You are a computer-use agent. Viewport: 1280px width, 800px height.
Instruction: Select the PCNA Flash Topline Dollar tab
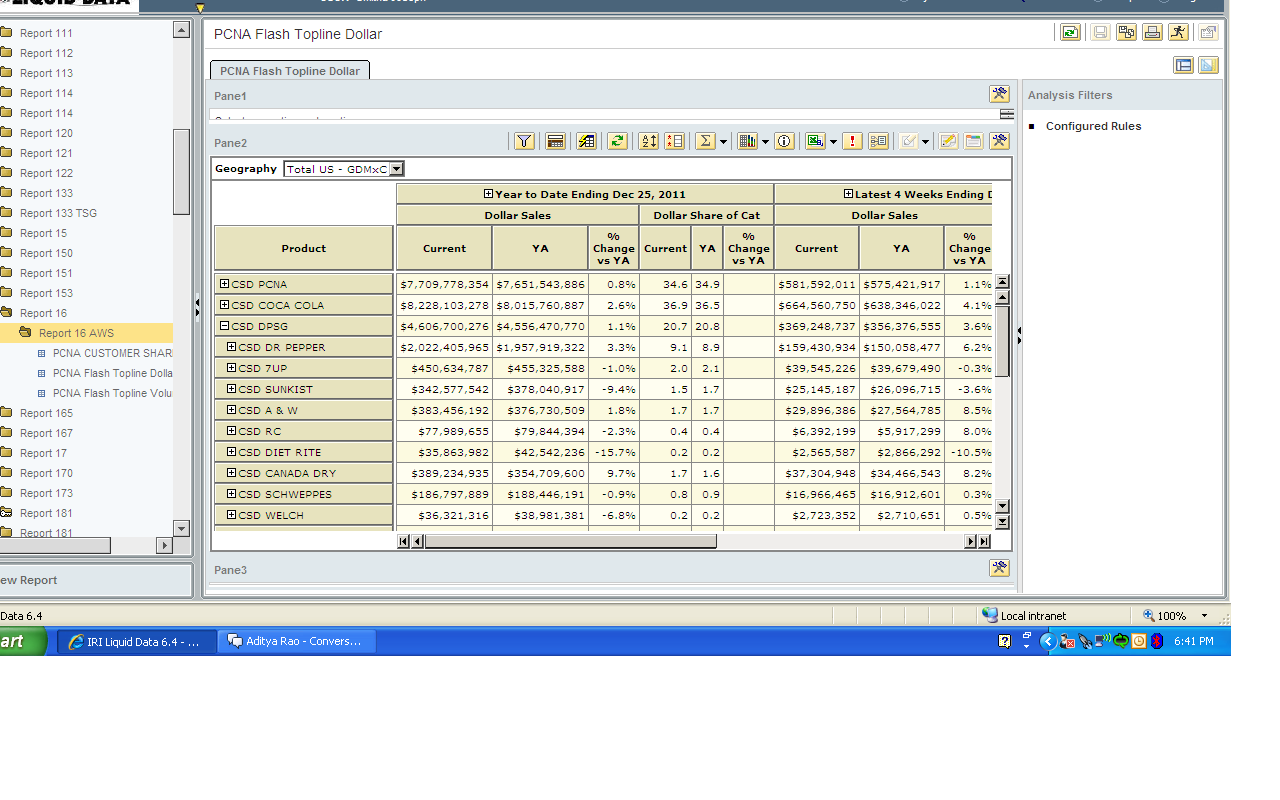tap(290, 71)
